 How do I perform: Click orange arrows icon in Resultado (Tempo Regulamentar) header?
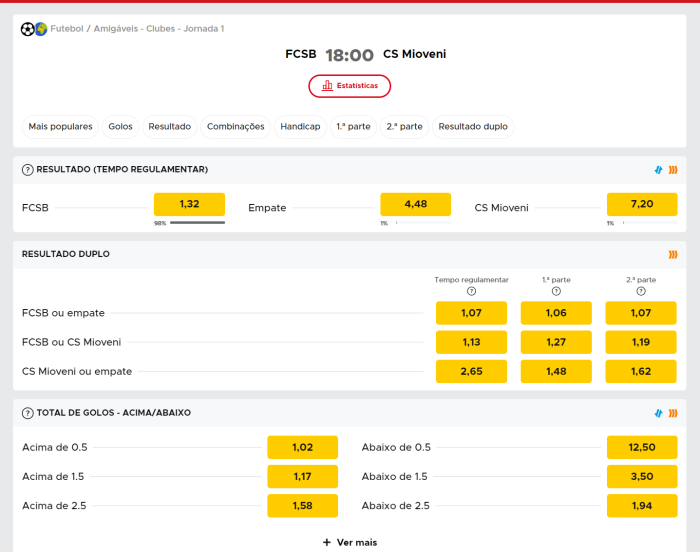pos(673,170)
